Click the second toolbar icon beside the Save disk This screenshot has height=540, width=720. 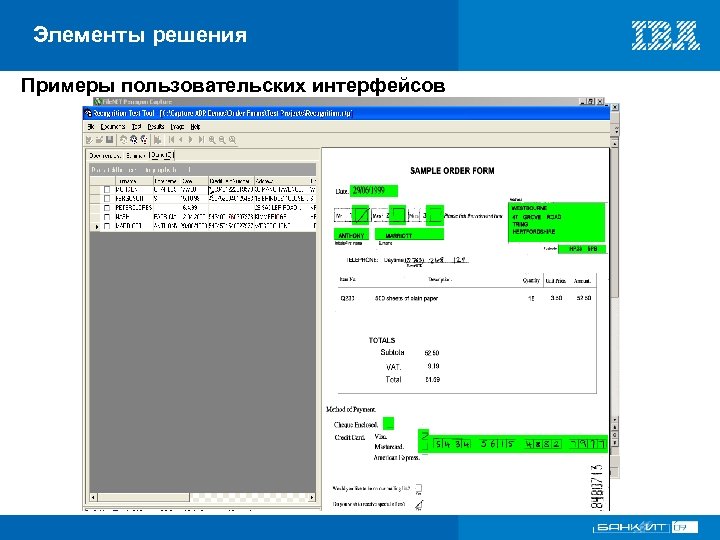(99, 140)
